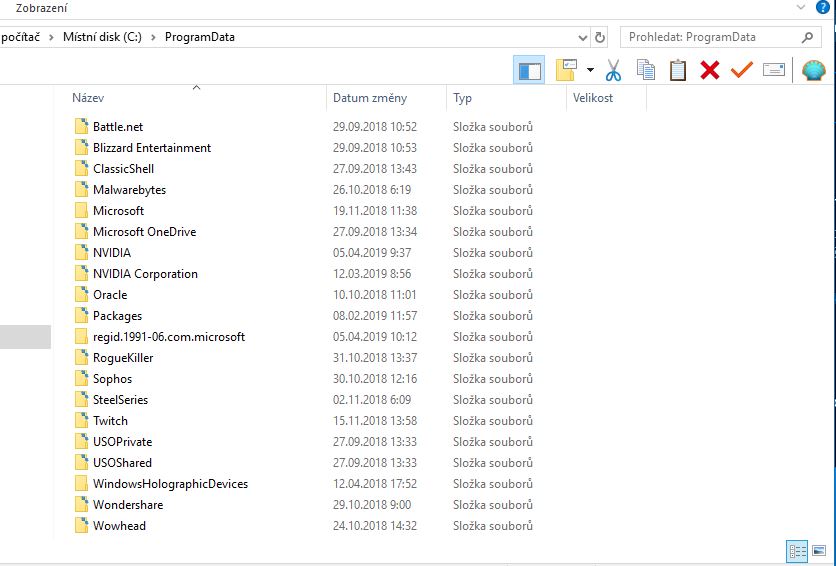Expand breadcrumb chevron before Místní disk (C:)

click(x=51, y=37)
